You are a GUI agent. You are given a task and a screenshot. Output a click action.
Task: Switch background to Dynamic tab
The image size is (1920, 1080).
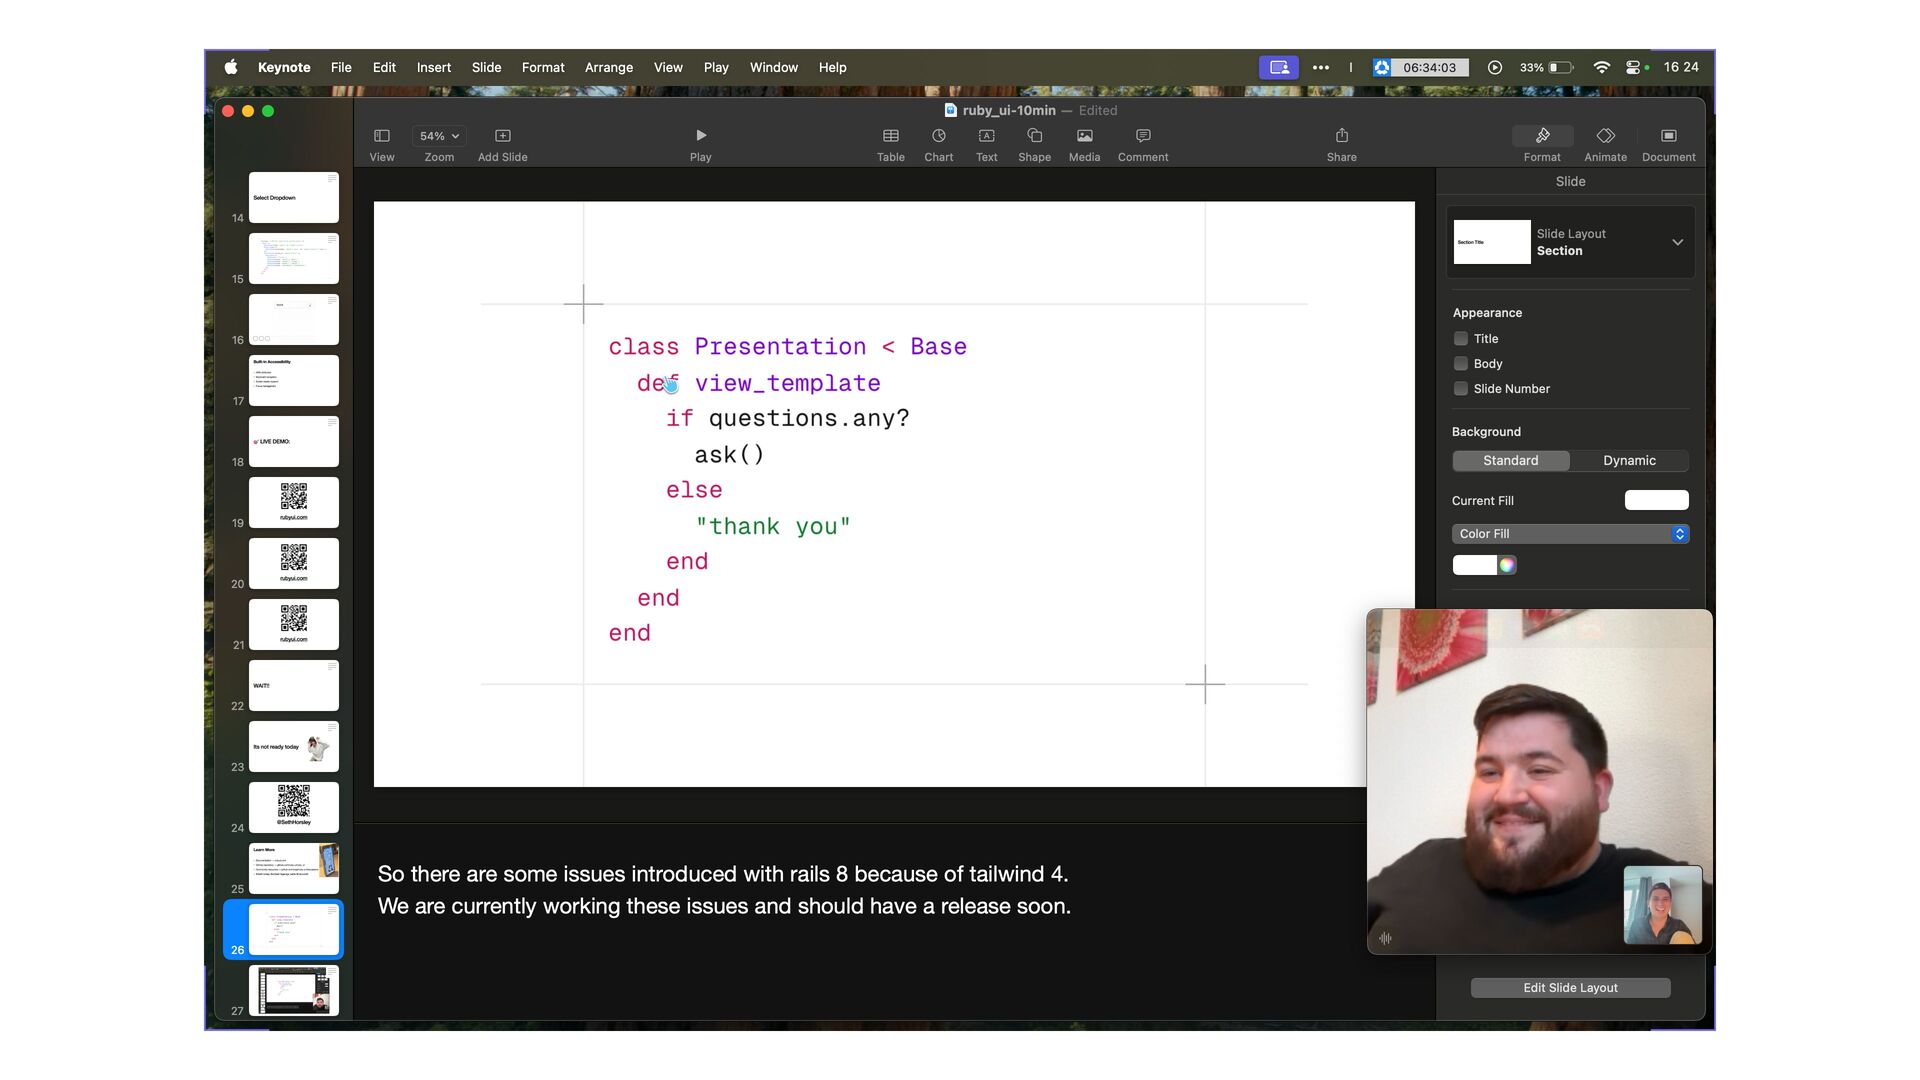tap(1628, 461)
